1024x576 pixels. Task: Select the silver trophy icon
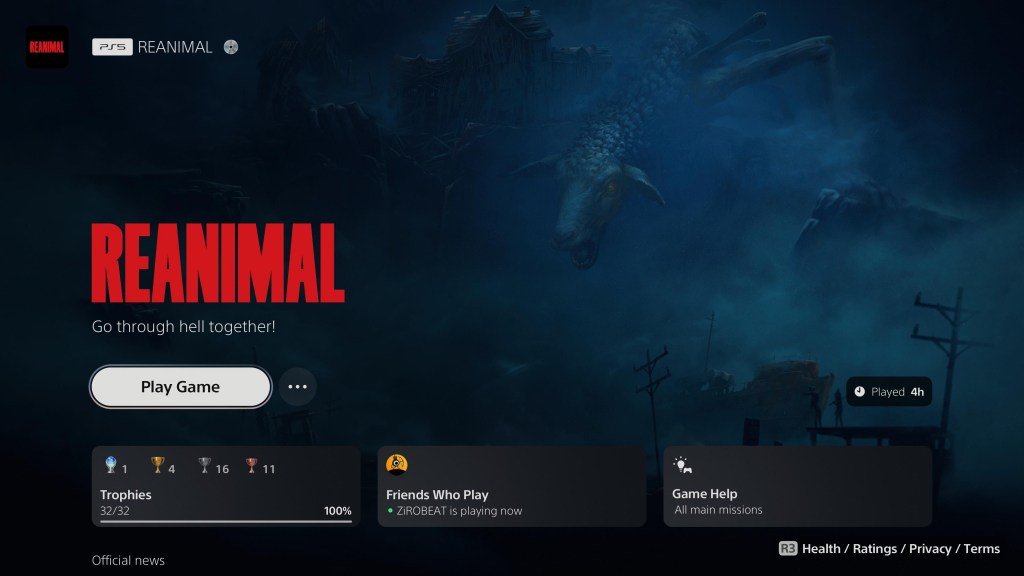(205, 465)
